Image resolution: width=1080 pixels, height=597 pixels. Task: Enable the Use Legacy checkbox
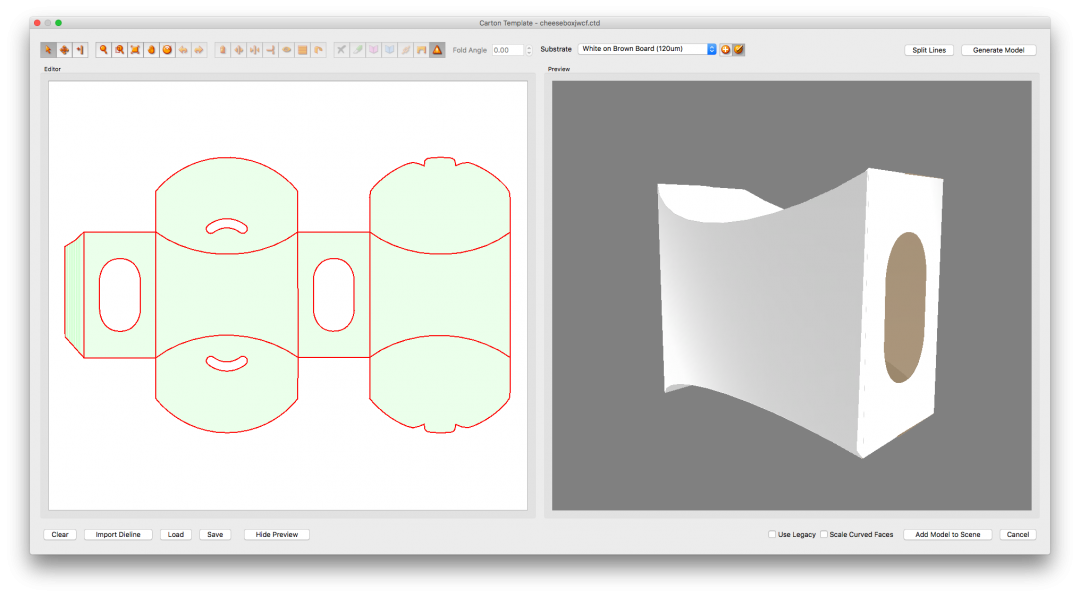coord(770,534)
